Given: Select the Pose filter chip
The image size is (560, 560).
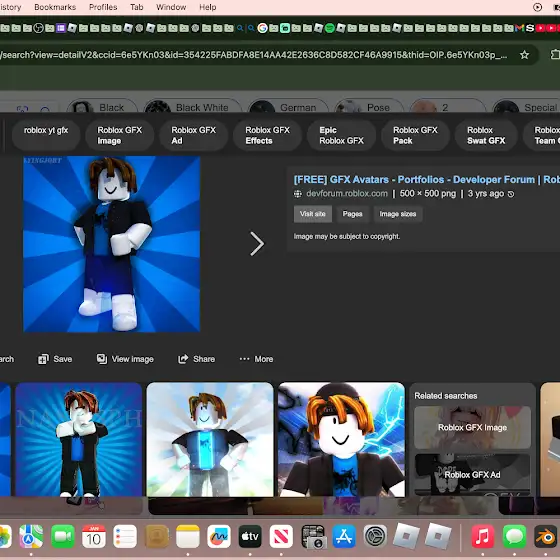Looking at the screenshot, I should 369,107.
